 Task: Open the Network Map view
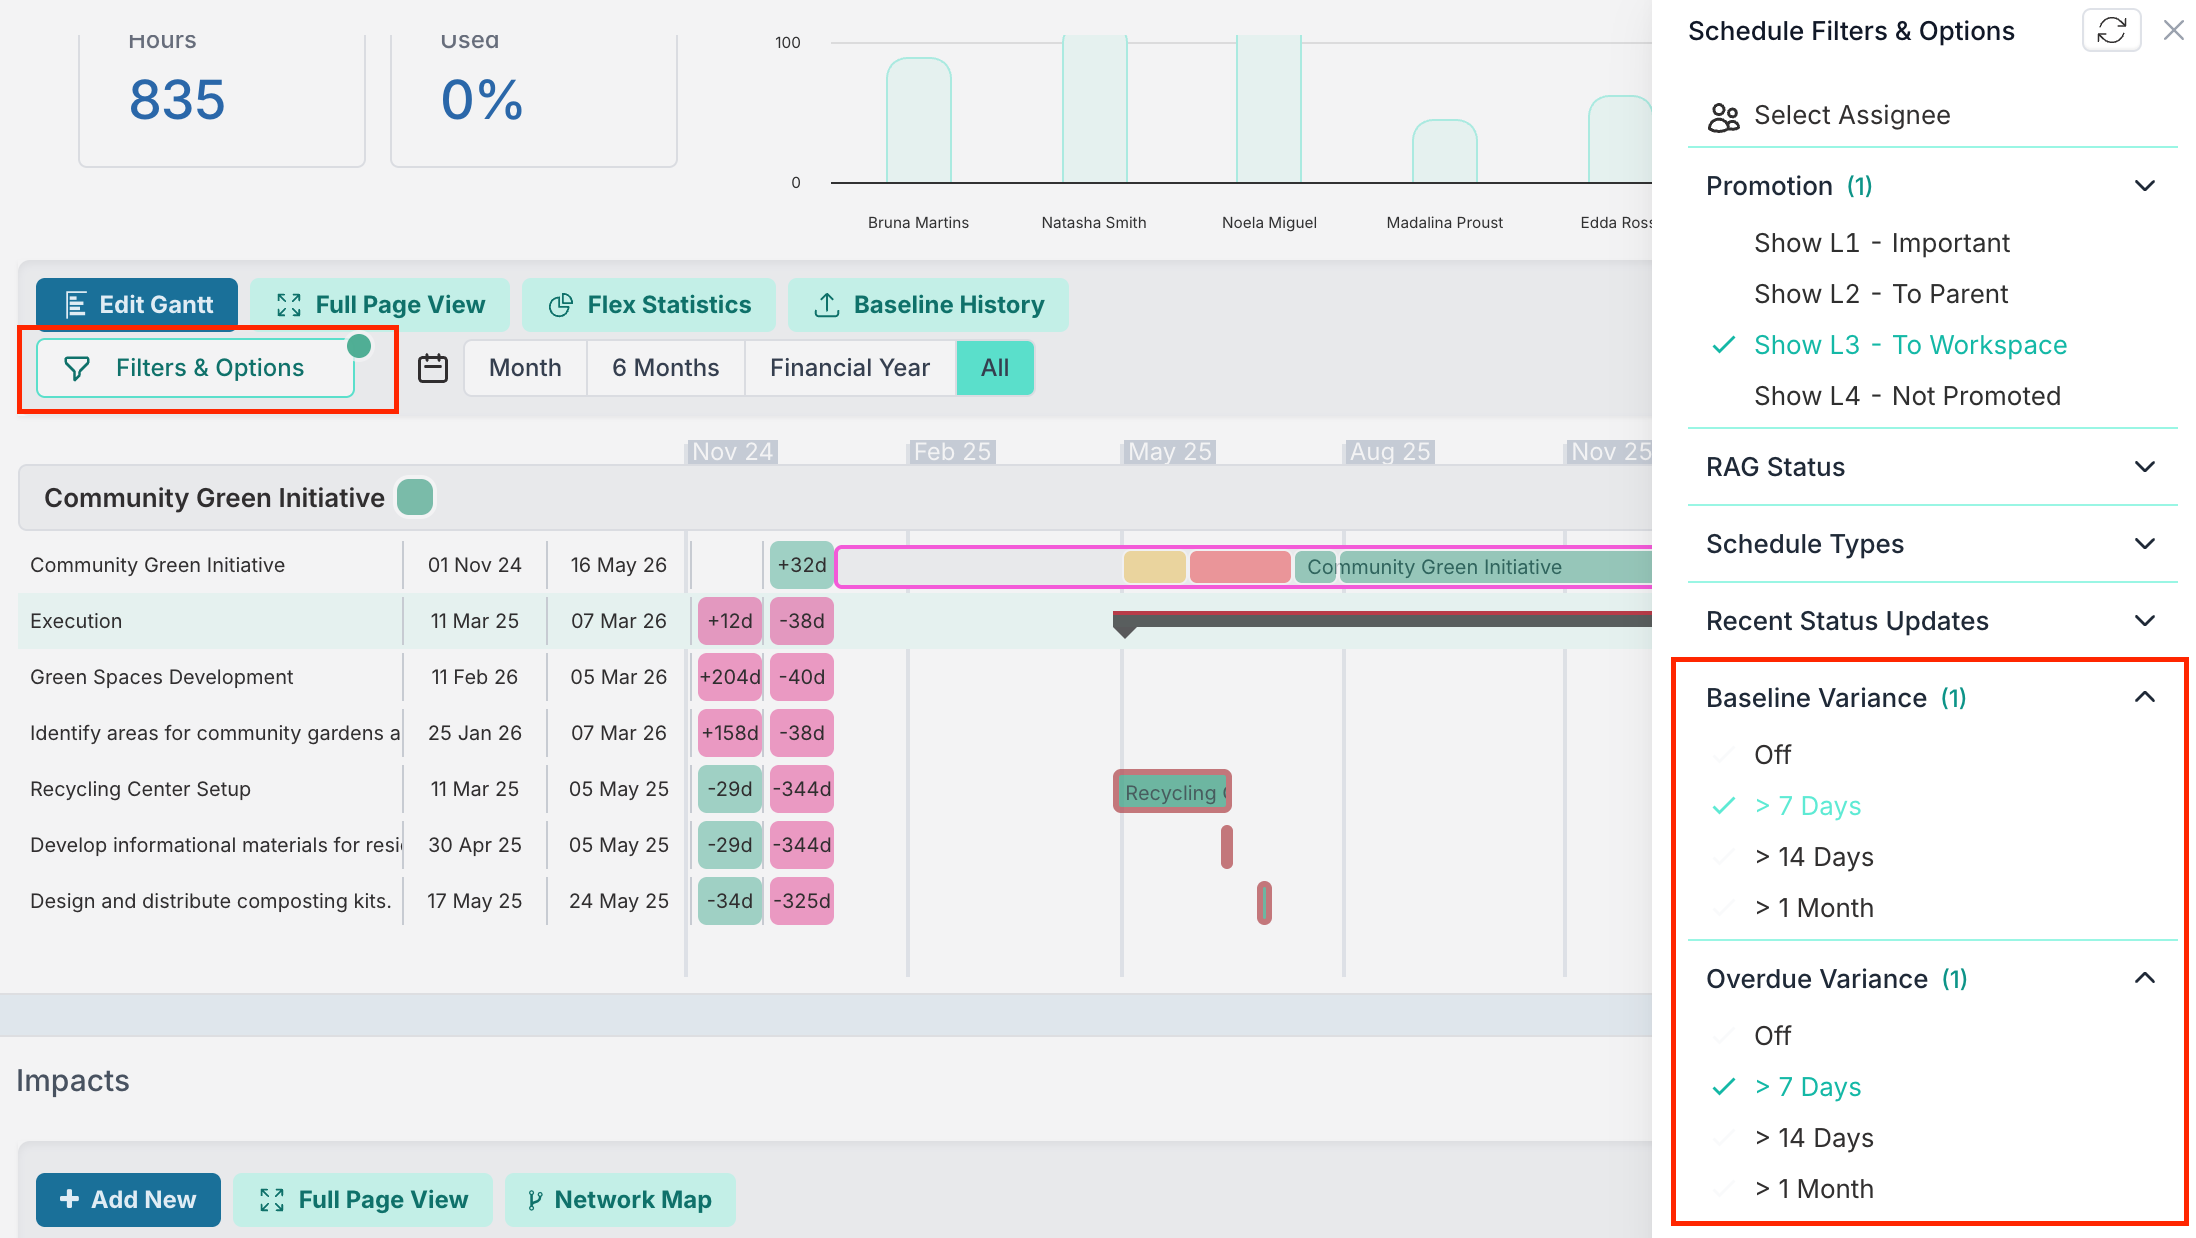620,1199
